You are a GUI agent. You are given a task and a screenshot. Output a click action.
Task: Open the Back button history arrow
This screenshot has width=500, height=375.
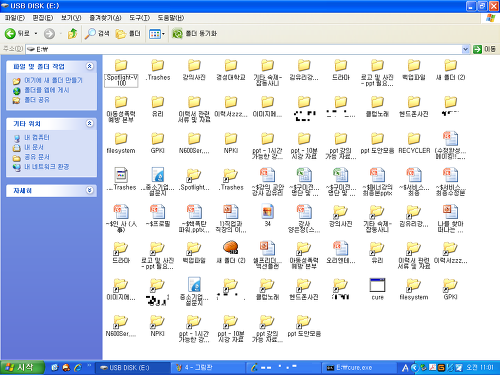pos(36,33)
